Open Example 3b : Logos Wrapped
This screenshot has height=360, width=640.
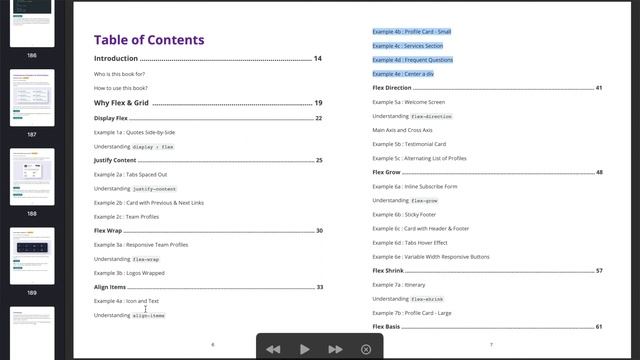129,273
